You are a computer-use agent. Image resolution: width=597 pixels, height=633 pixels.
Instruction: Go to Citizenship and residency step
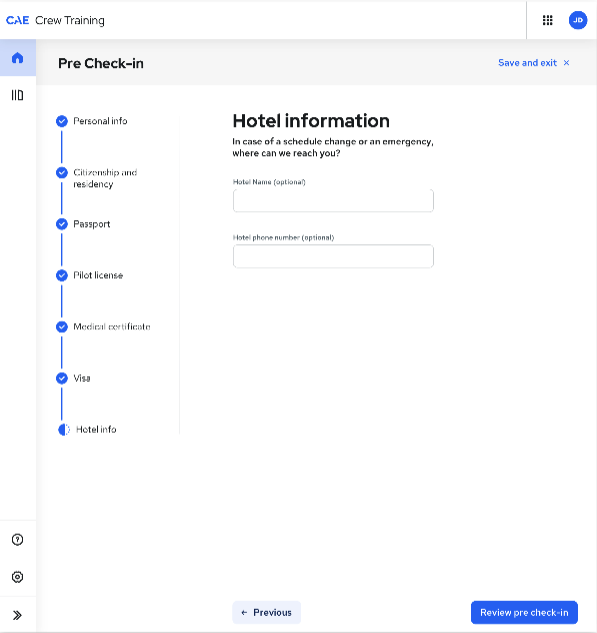[105, 178]
